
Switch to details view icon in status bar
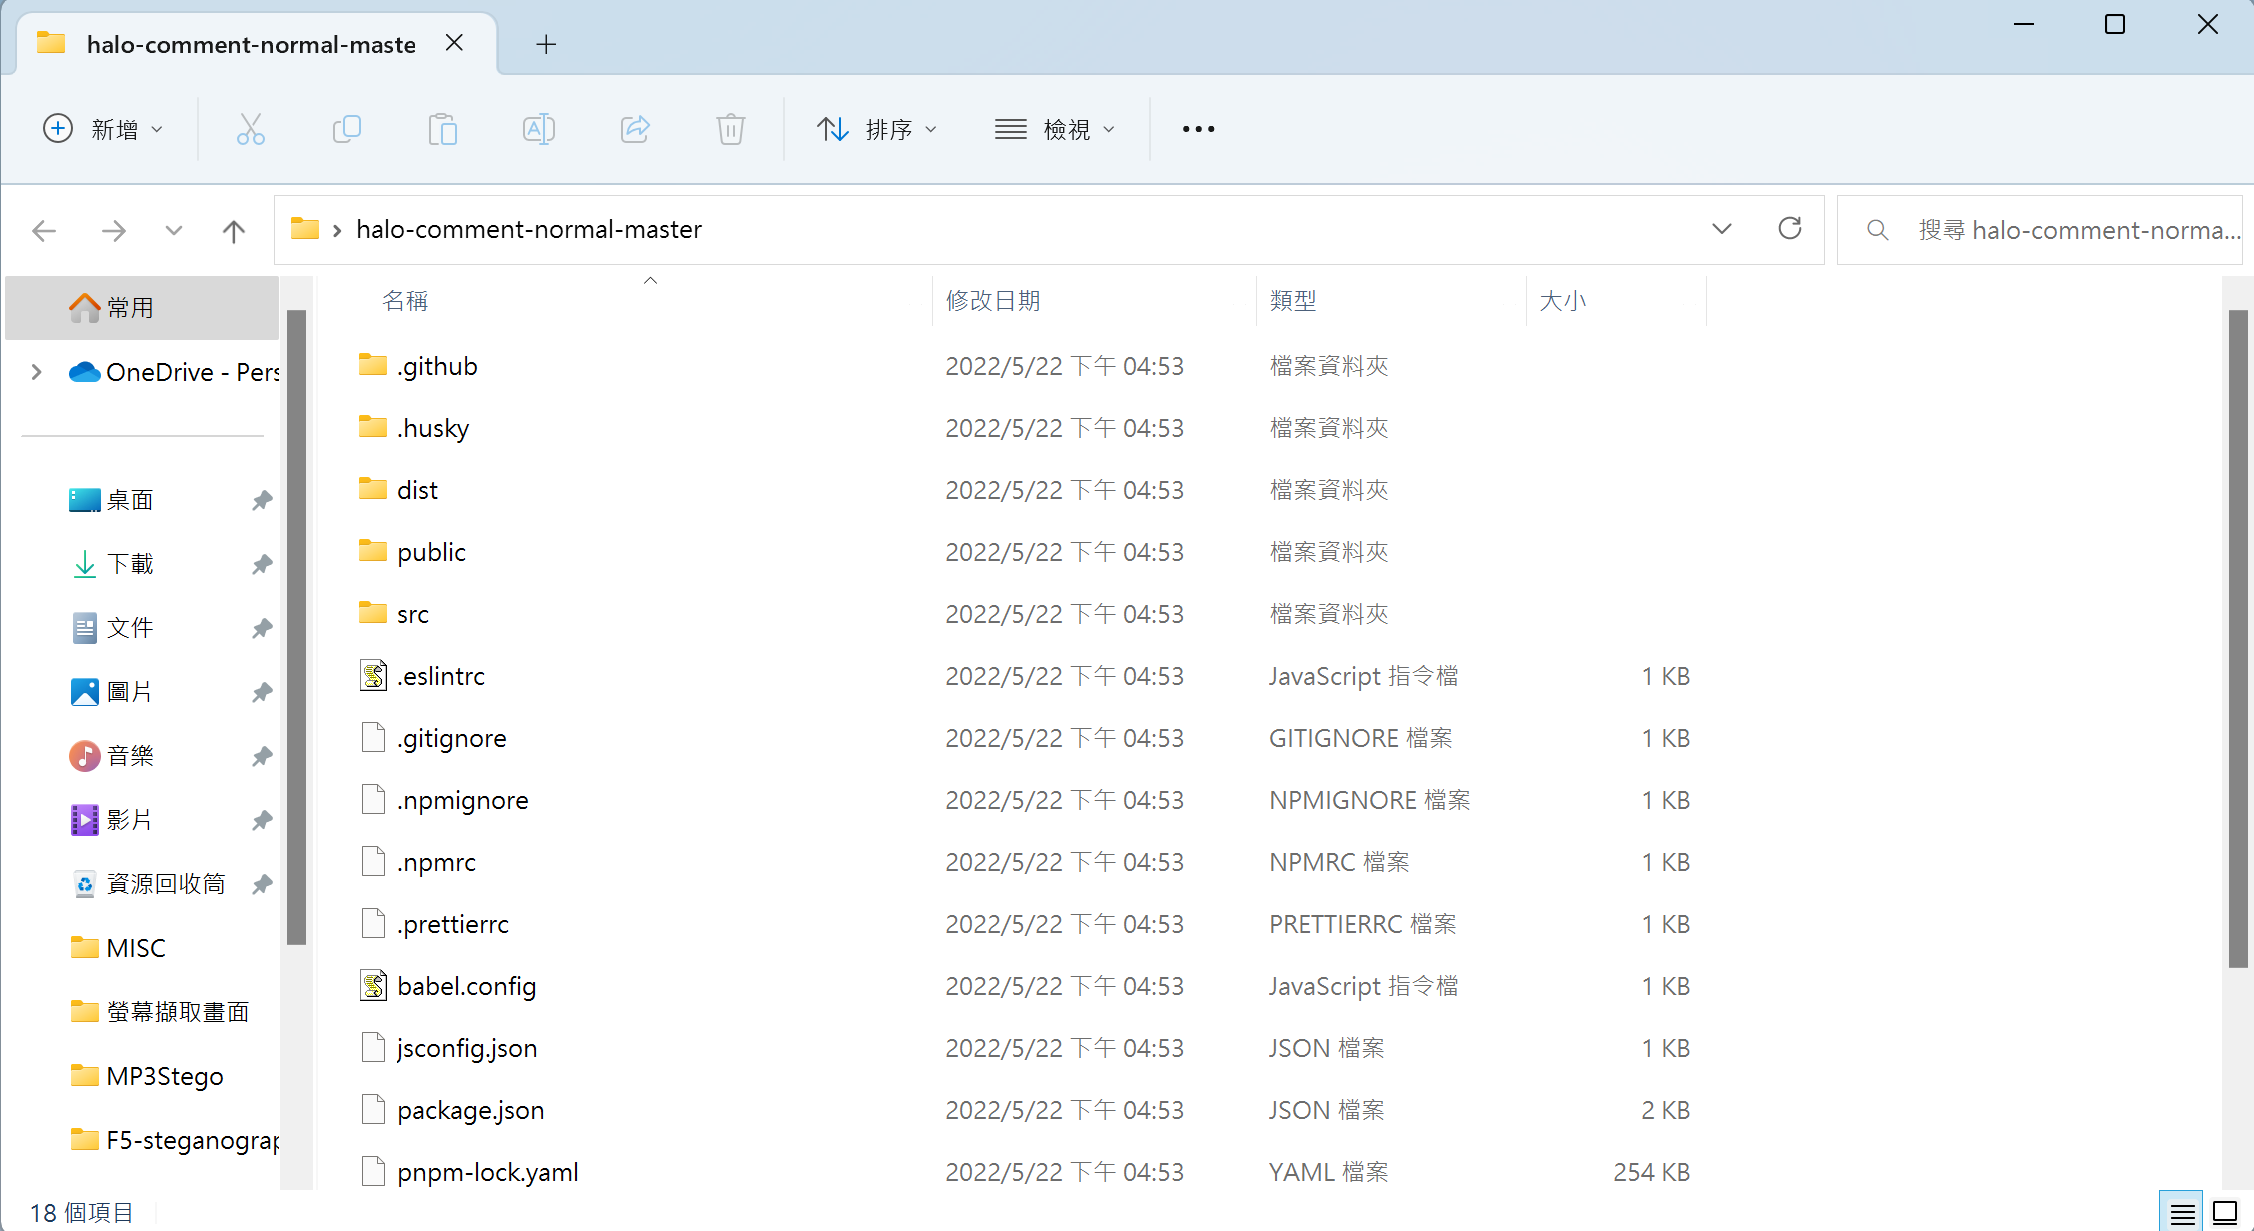point(2182,1213)
